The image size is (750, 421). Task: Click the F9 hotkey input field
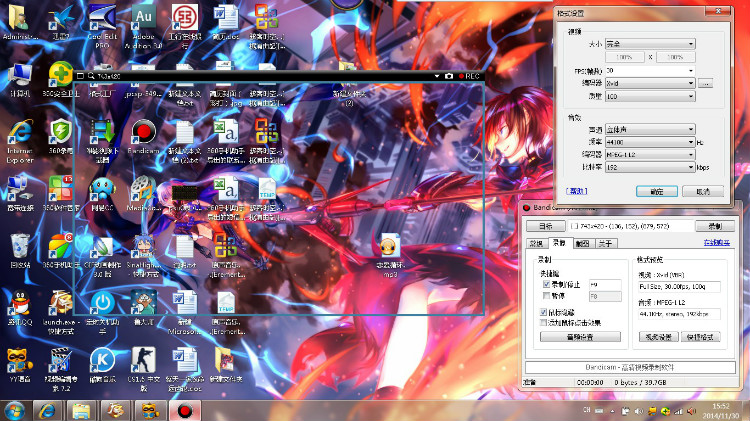point(605,284)
